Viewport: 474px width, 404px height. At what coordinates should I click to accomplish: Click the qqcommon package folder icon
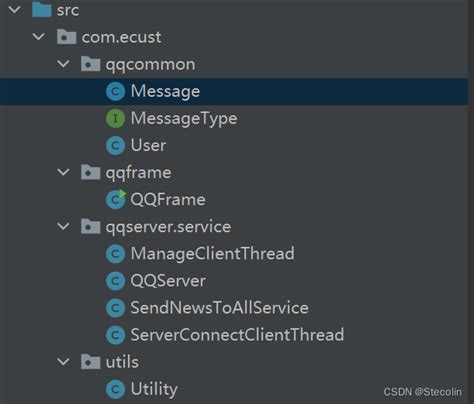point(91,64)
